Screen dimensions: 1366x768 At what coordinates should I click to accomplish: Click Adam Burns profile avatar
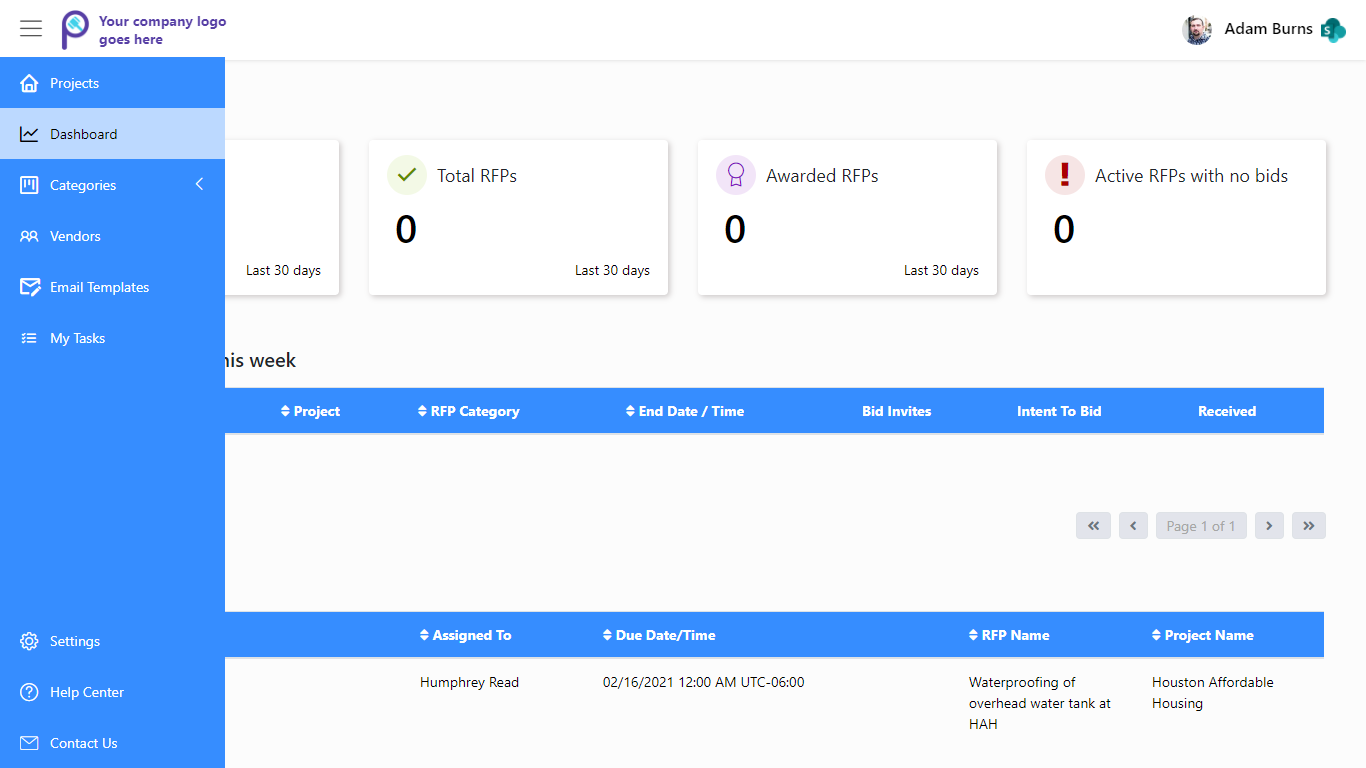tap(1197, 30)
